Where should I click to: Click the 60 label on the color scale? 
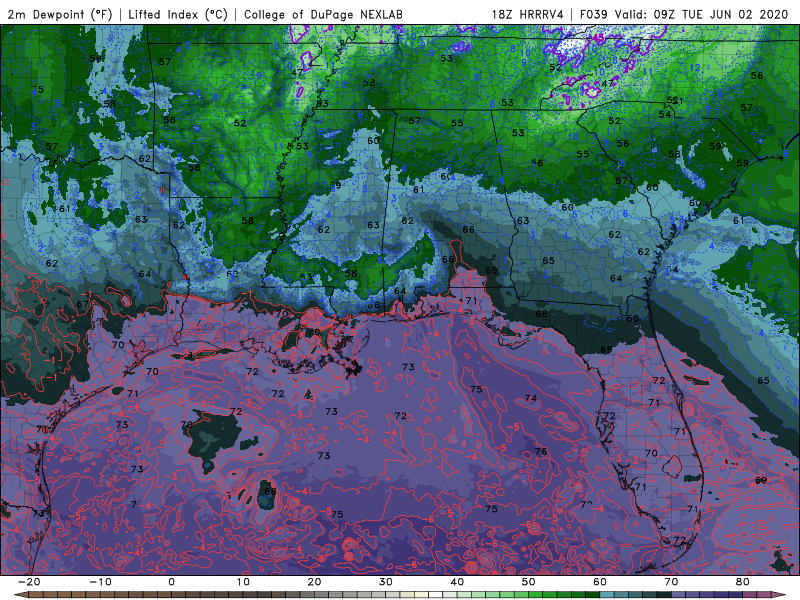click(600, 582)
